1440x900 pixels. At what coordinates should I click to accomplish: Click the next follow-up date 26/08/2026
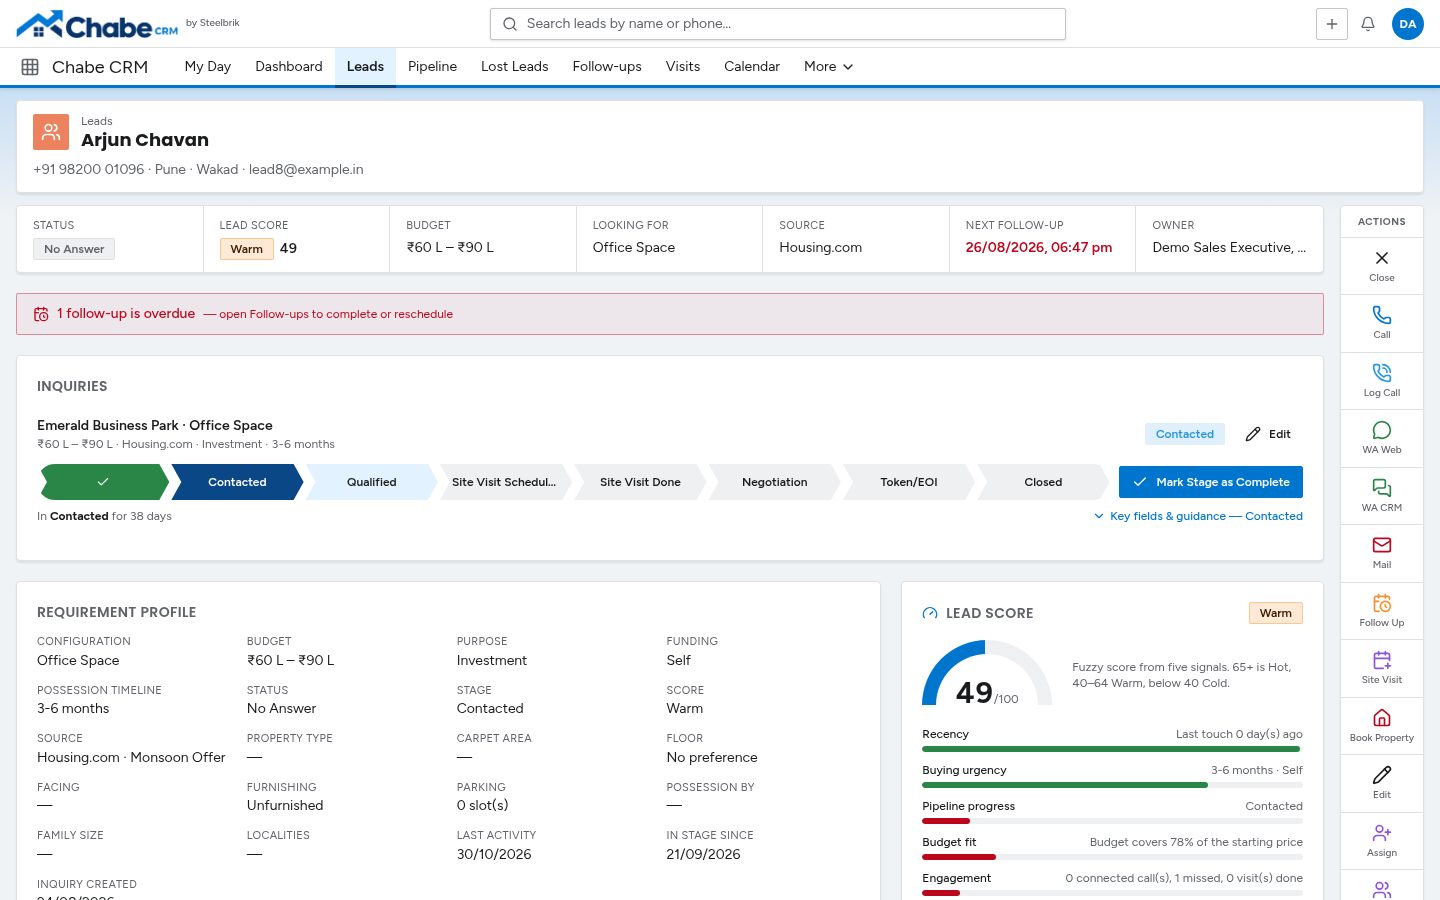tap(1039, 247)
